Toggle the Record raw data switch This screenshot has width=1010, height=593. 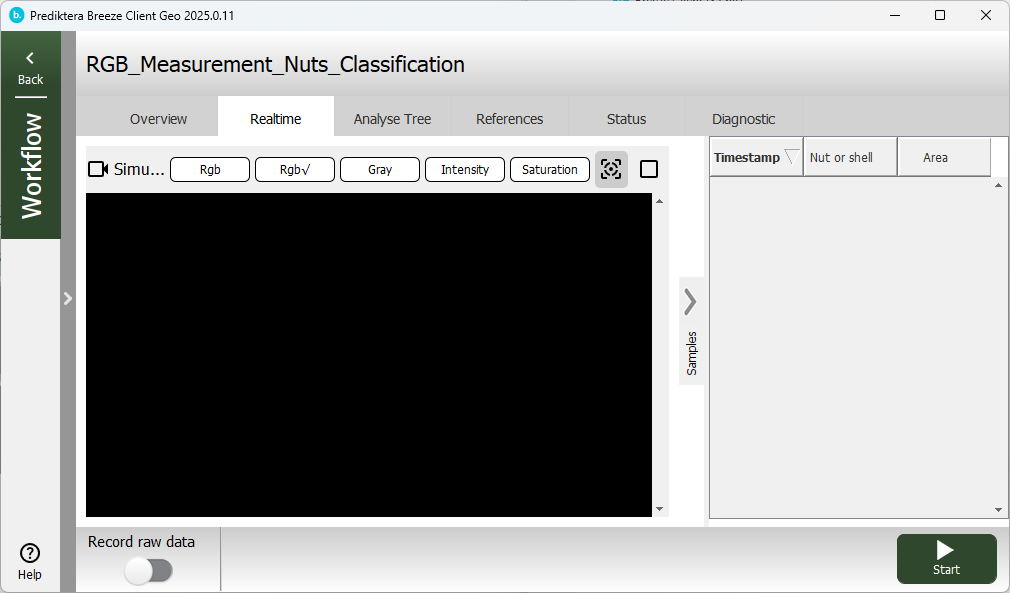click(x=148, y=570)
